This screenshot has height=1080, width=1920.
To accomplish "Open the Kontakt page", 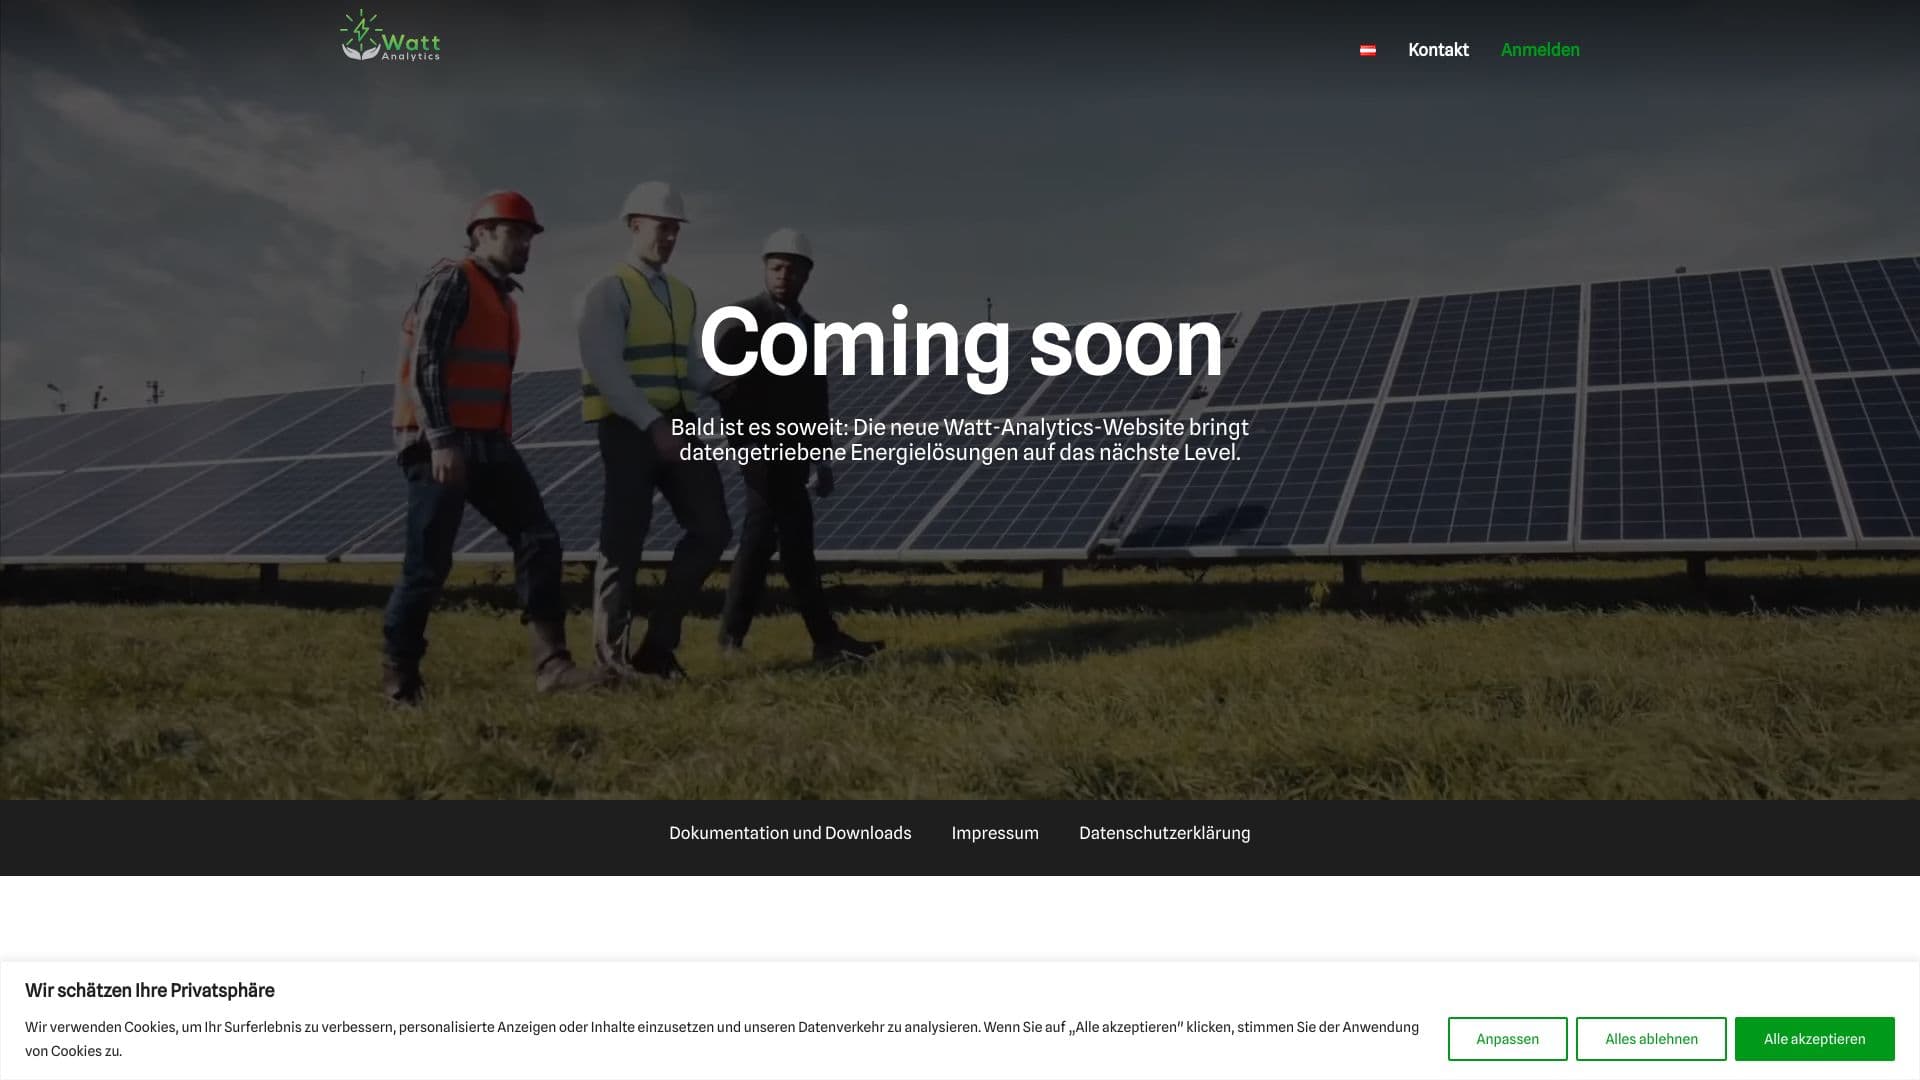I will point(1438,49).
